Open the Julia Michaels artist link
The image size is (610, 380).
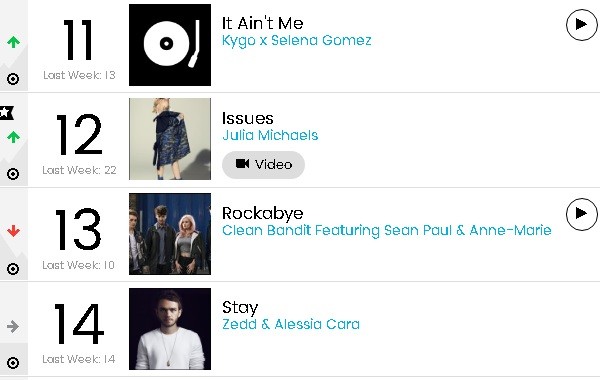click(x=270, y=135)
